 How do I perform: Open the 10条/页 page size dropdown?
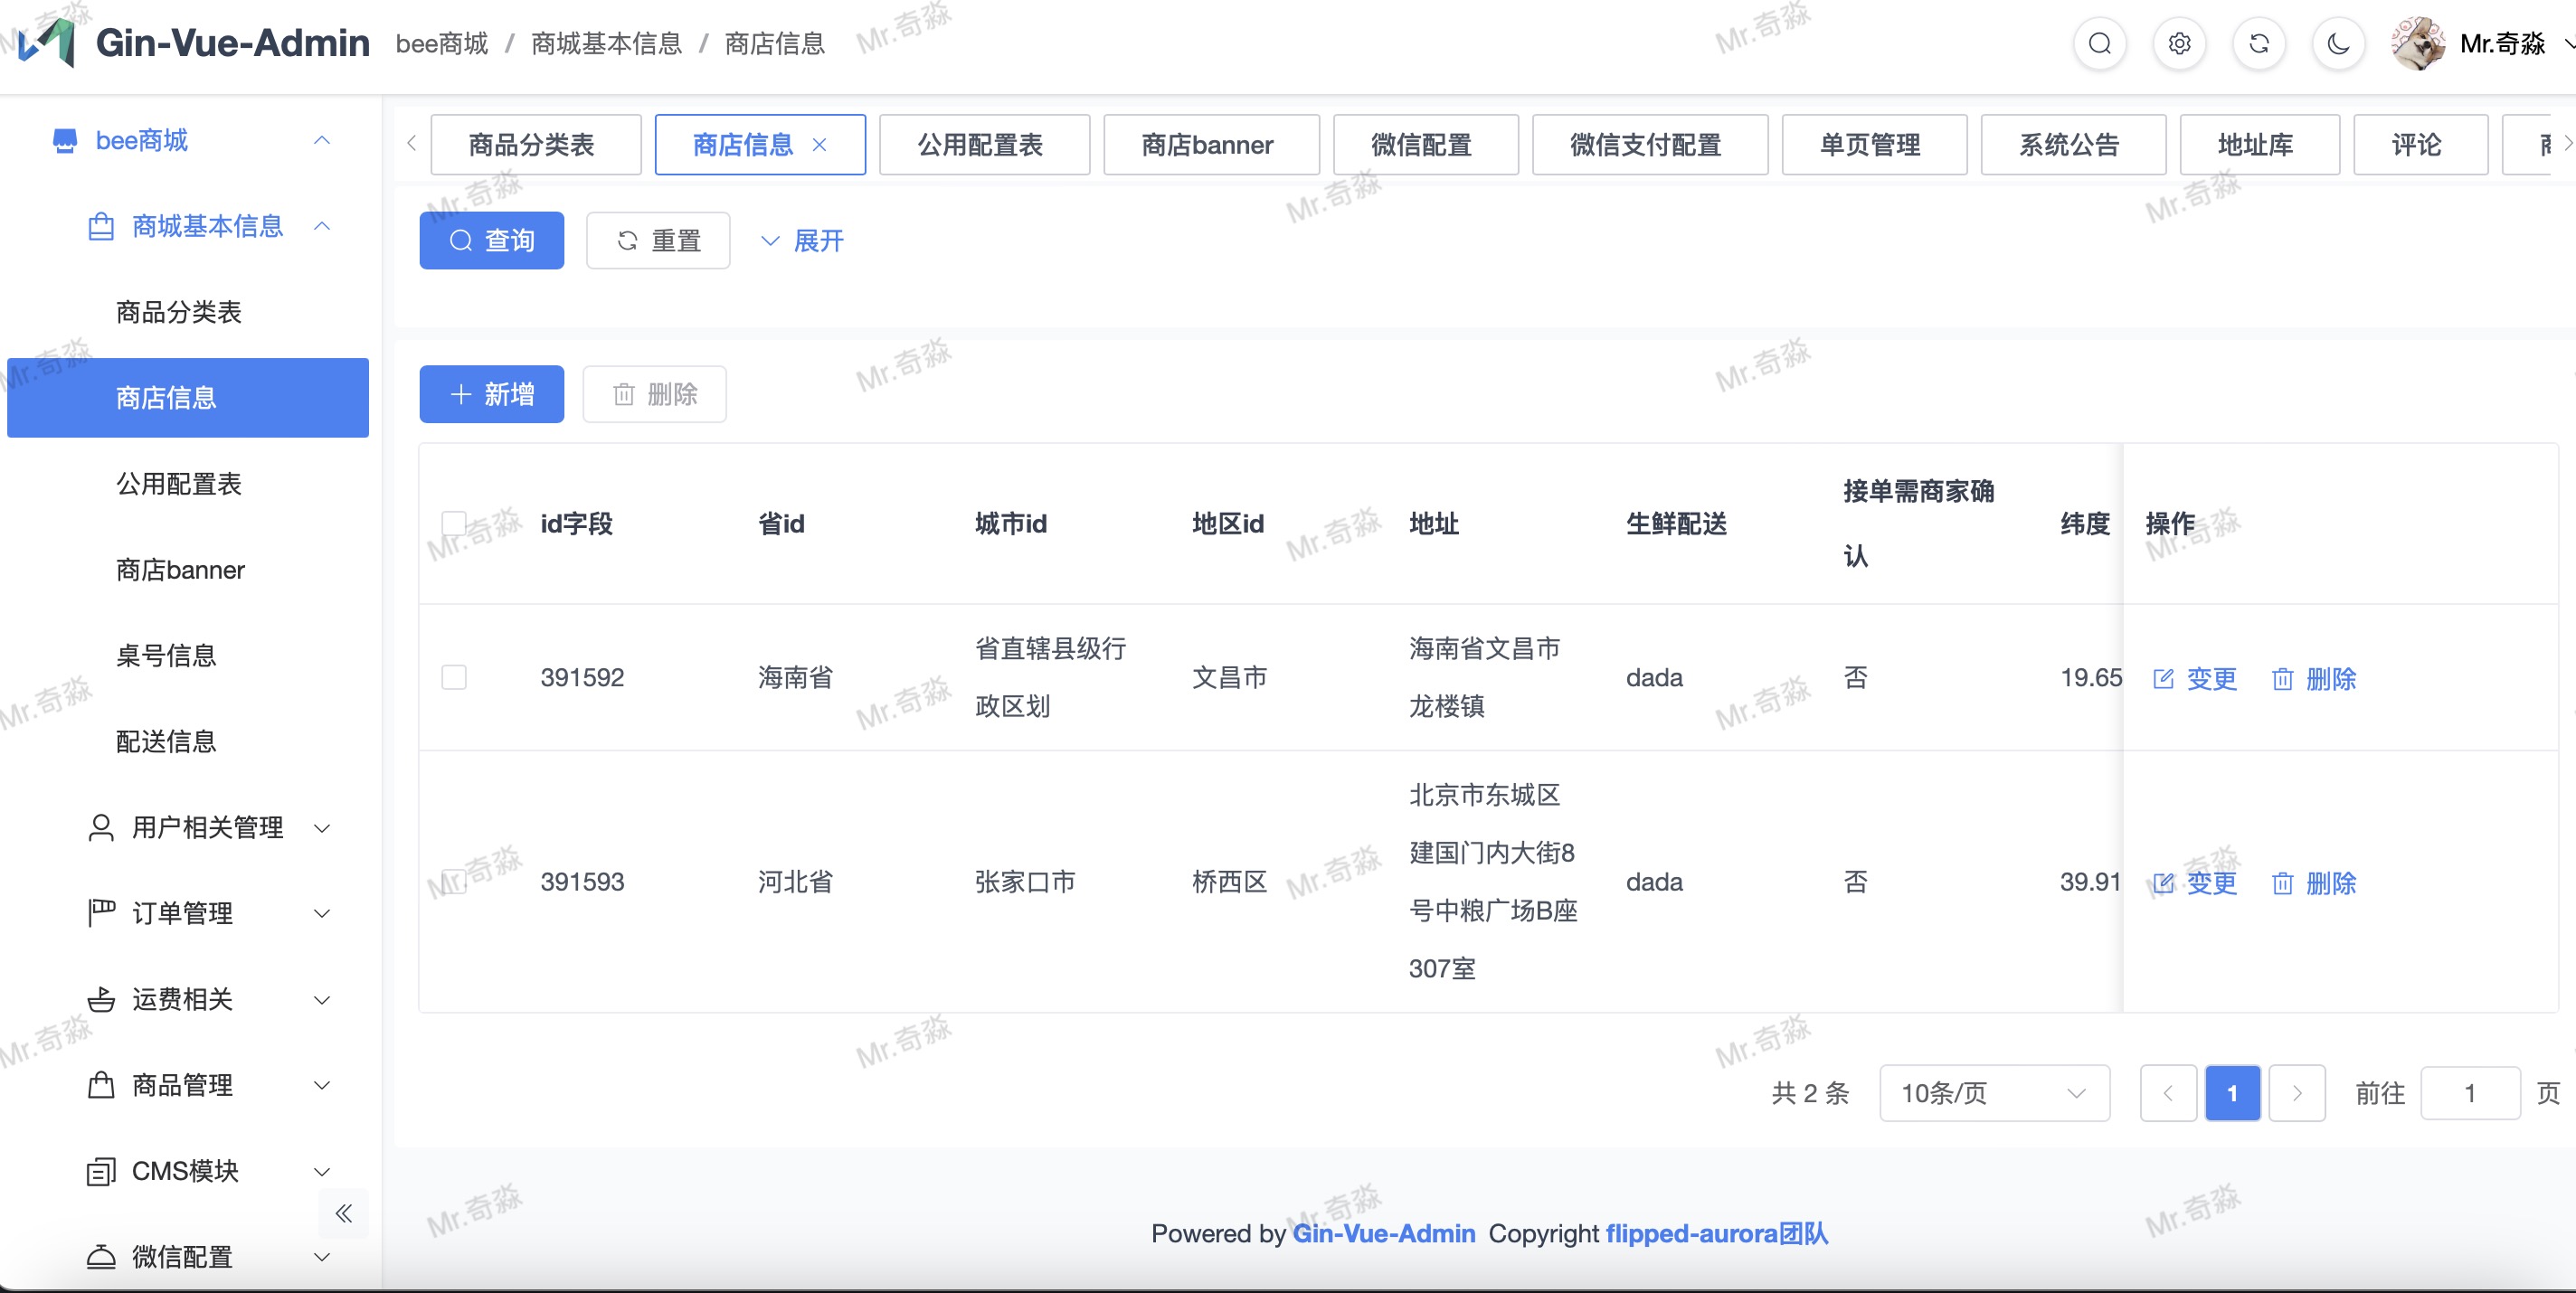1994,1093
